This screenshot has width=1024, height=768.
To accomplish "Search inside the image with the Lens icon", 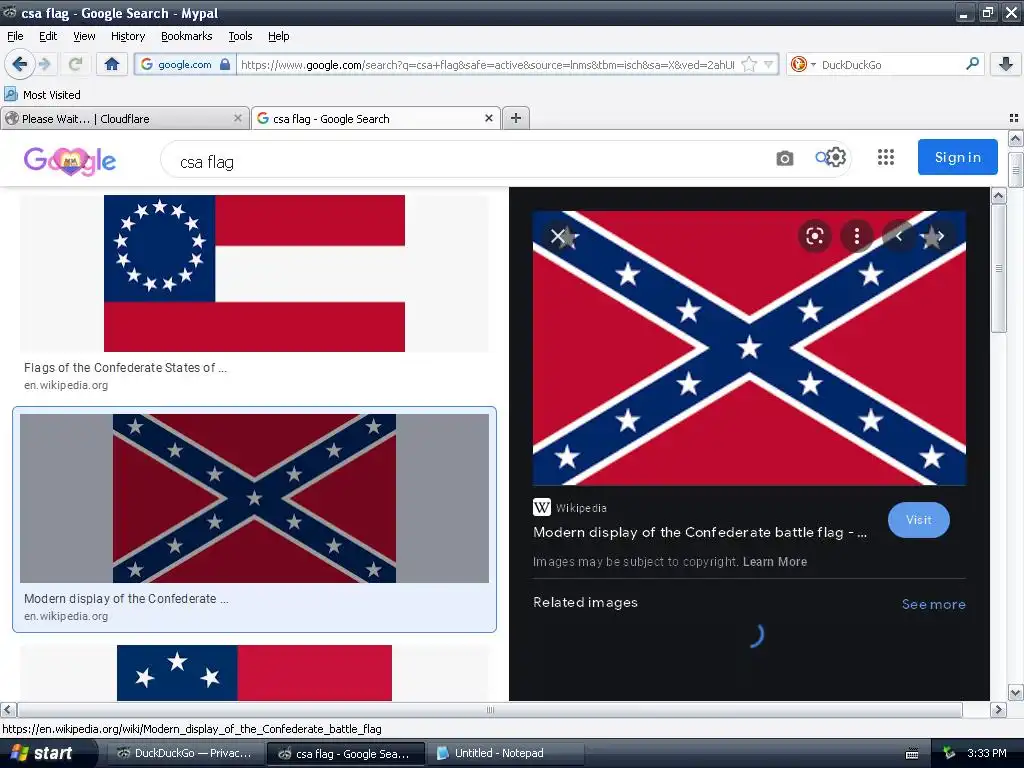I will tap(814, 236).
